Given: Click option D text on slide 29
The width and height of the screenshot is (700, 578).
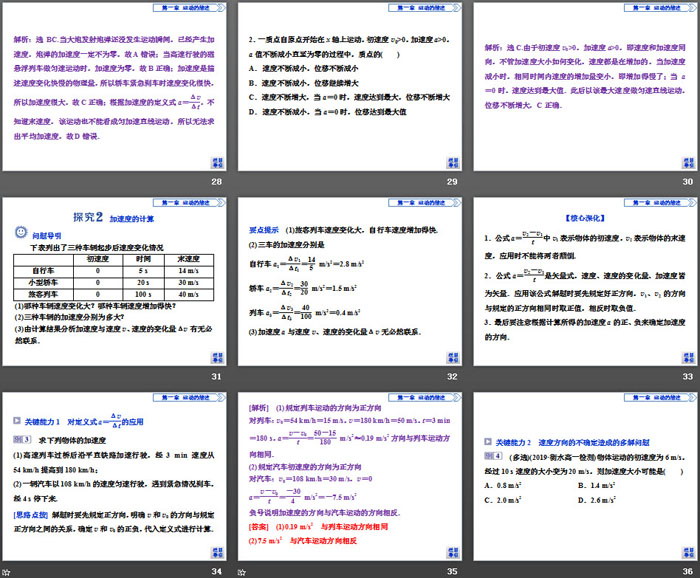Looking at the screenshot, I should 328,112.
